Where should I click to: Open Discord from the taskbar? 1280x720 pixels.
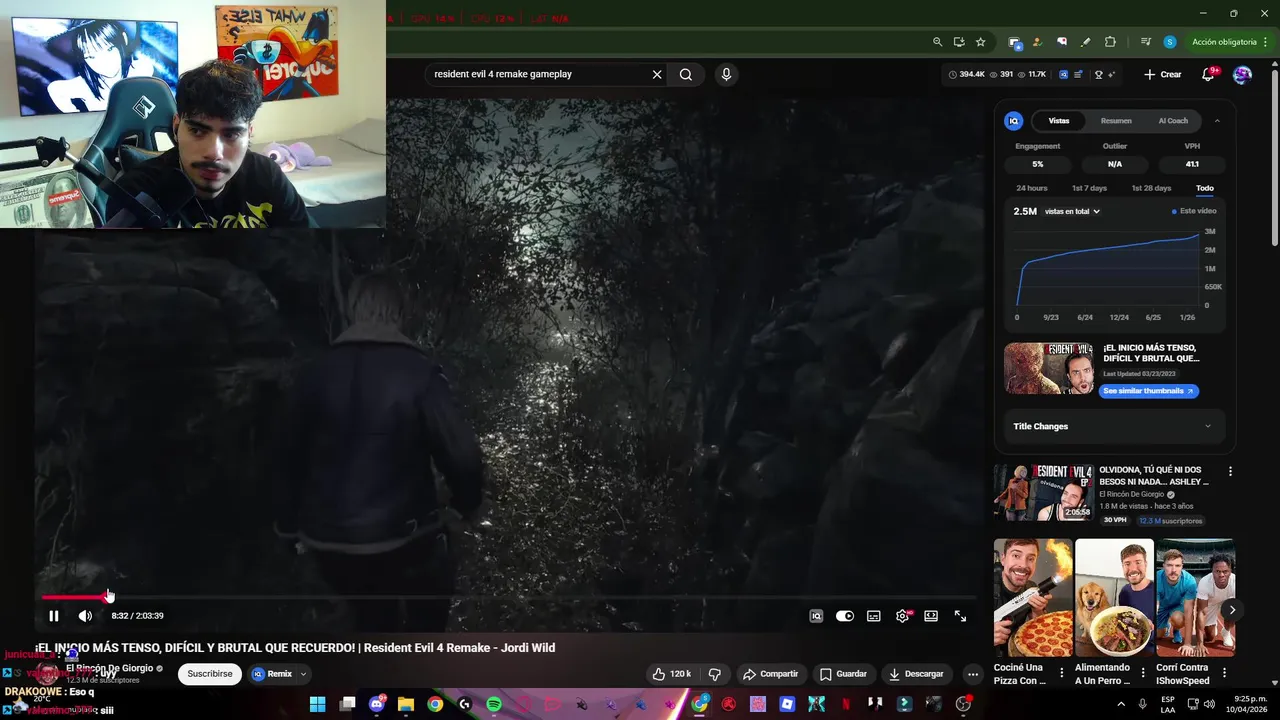(377, 704)
